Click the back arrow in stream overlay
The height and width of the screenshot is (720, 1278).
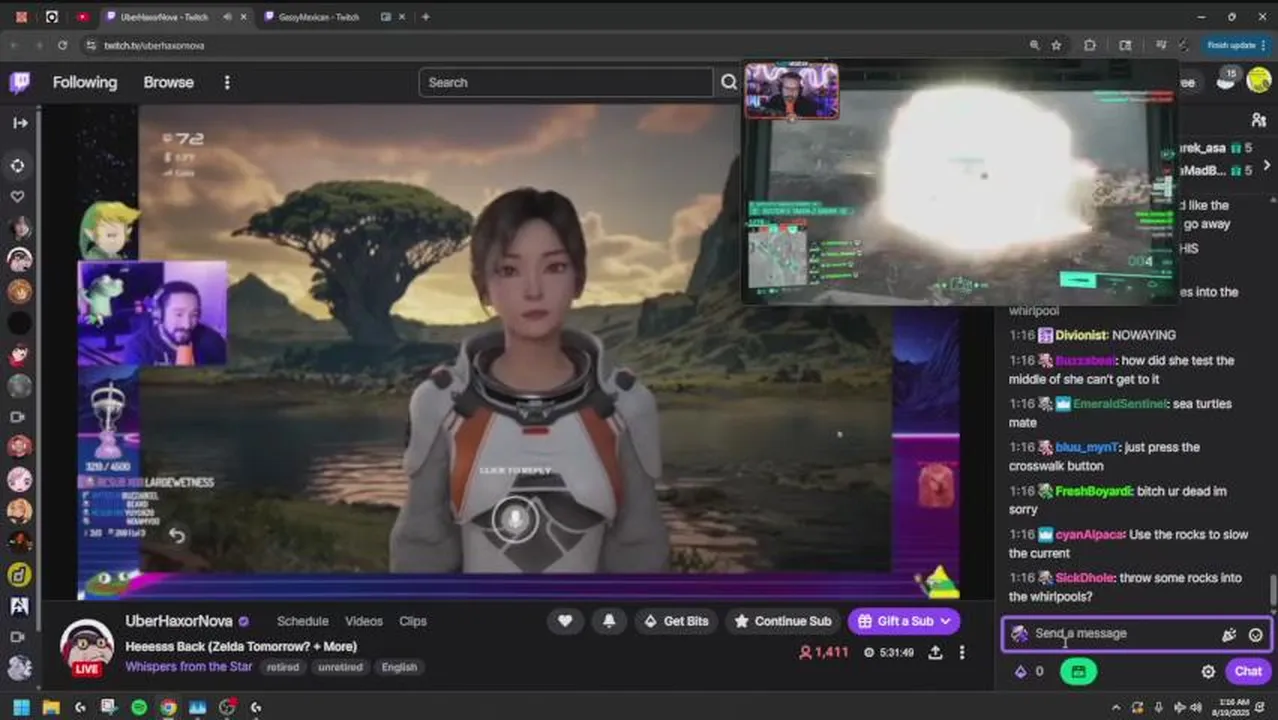[x=177, y=535]
